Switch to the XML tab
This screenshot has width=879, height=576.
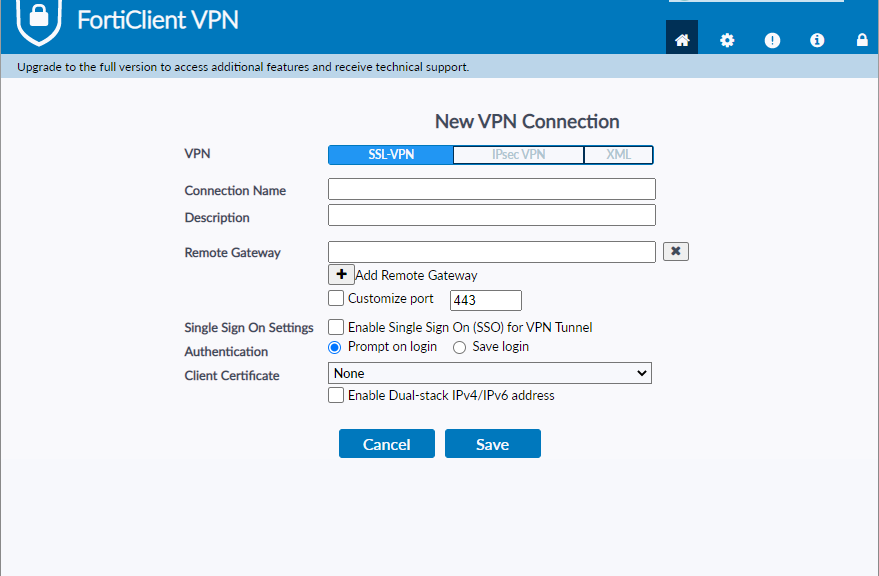[618, 155]
